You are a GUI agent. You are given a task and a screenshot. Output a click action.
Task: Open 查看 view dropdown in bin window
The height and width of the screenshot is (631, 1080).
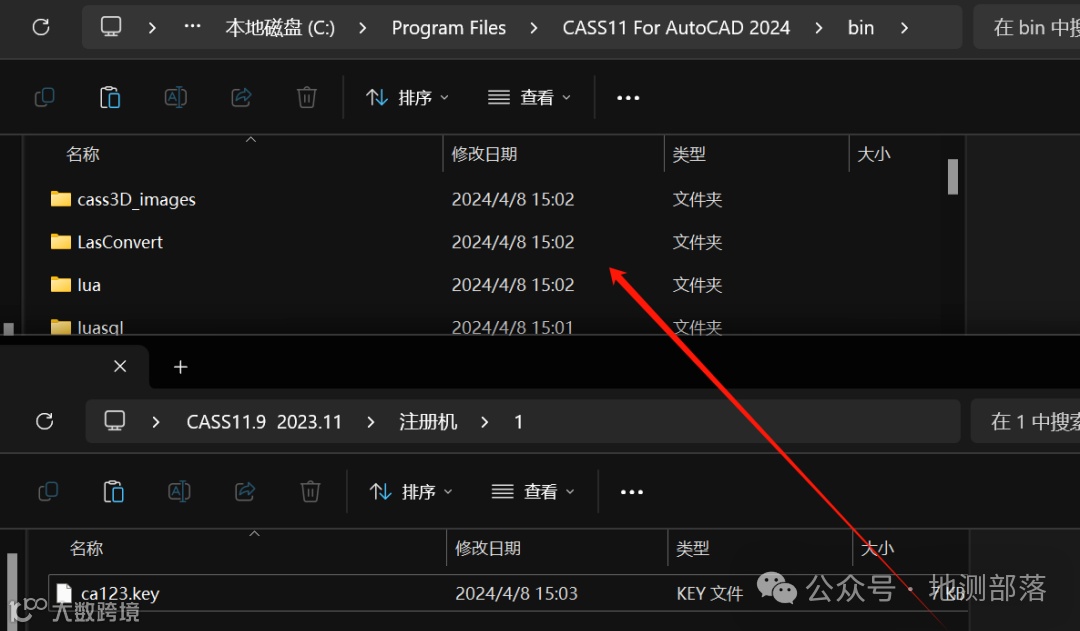tap(529, 98)
